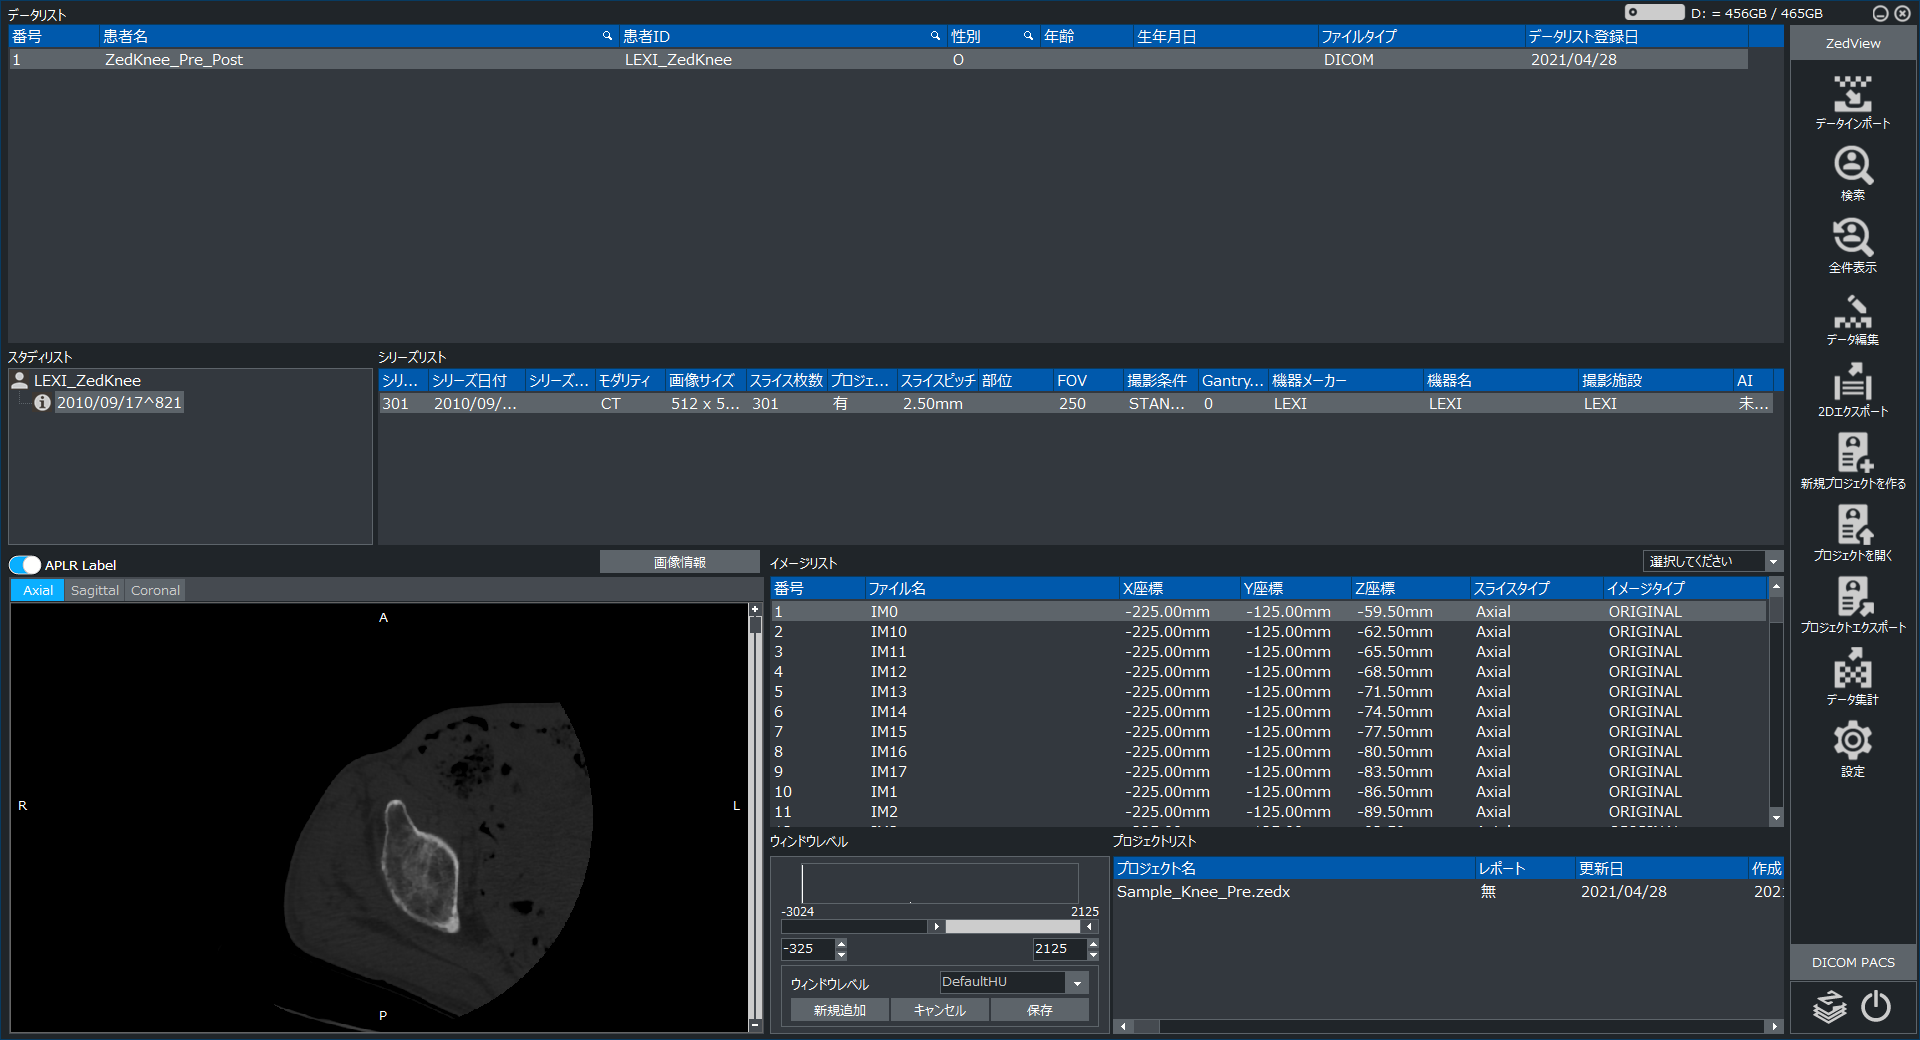Screen dimensions: 1920x1040
Task: Click the 2125 upper window input field
Action: pyautogui.click(x=1060, y=948)
